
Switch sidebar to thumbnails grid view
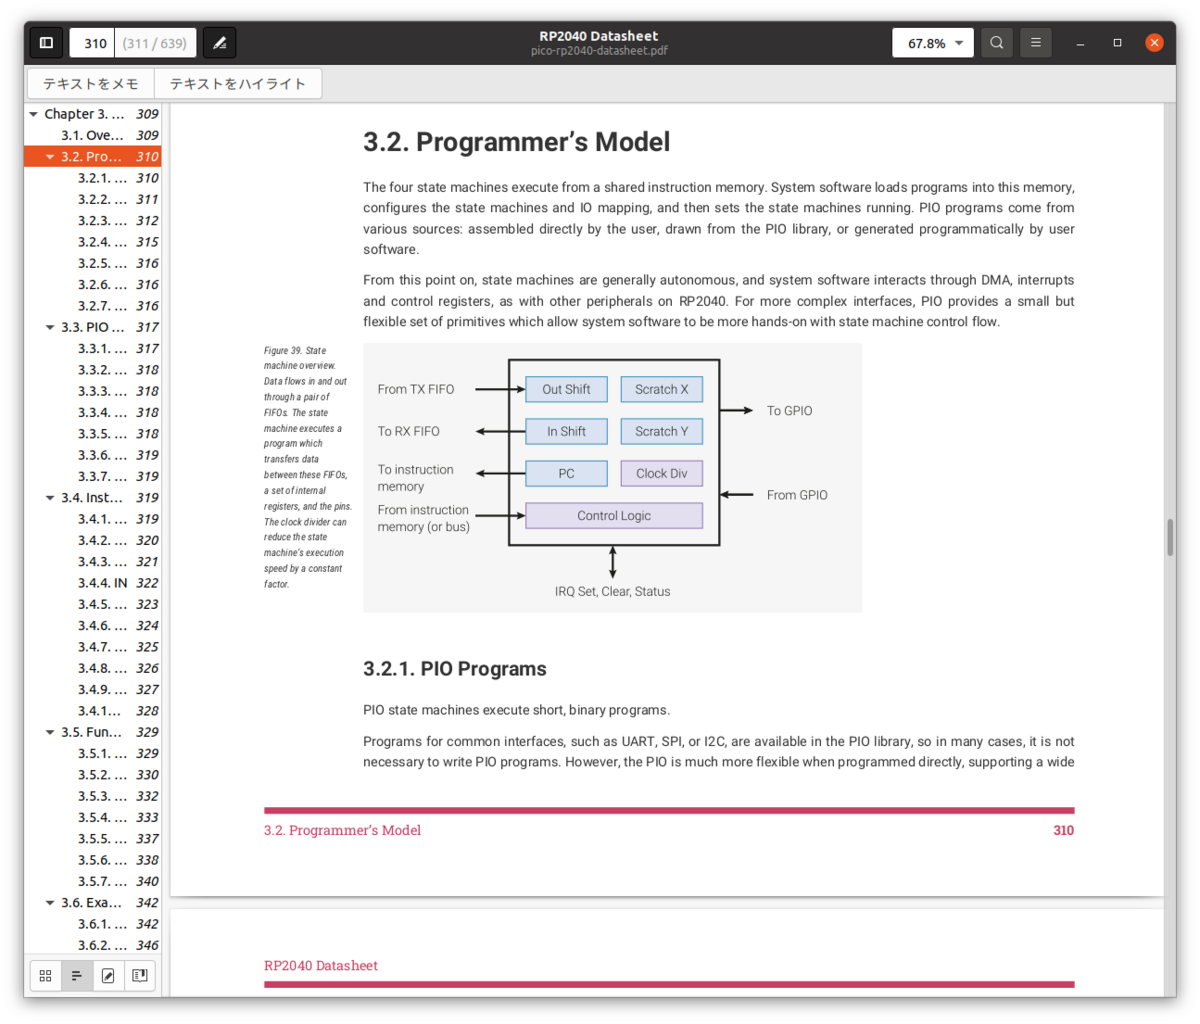(x=45, y=975)
